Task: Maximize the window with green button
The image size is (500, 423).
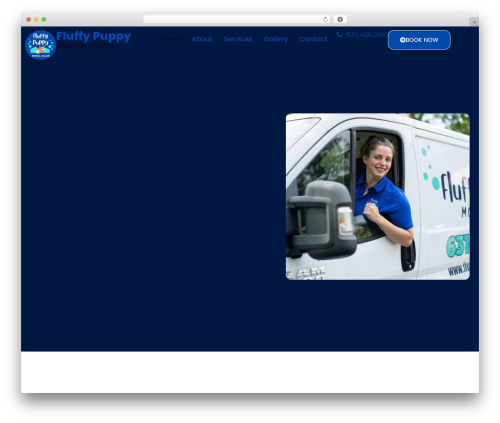Action: [44, 20]
